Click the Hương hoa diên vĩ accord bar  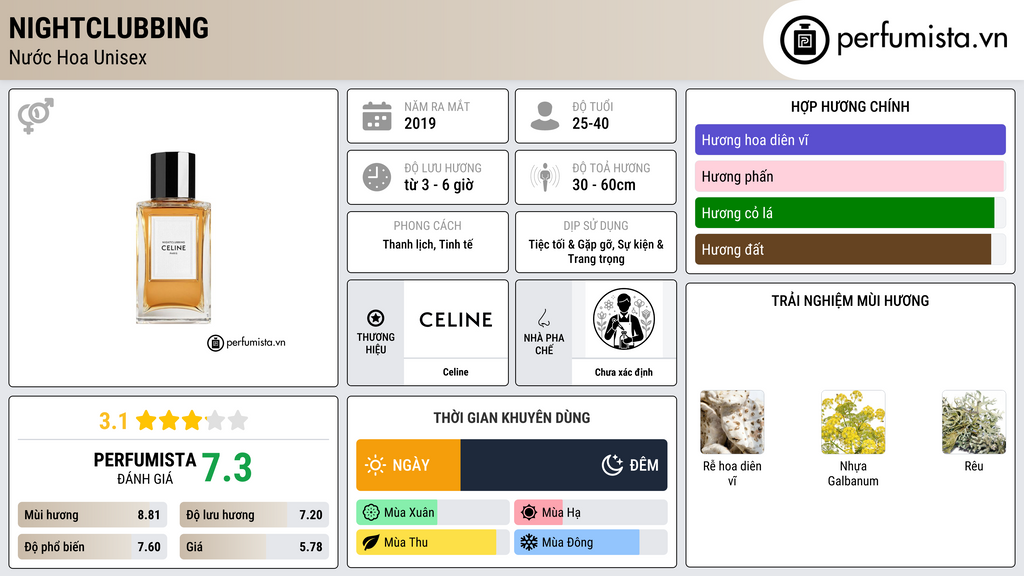[850, 140]
